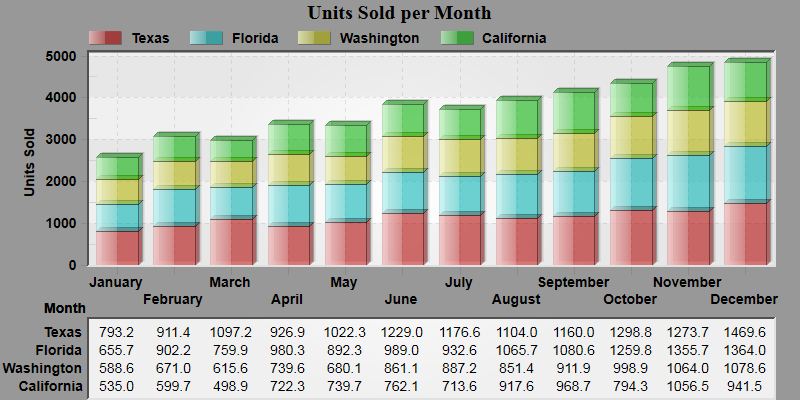Click the red Texas segment of December bar
This screenshot has height=400, width=800.
747,233
